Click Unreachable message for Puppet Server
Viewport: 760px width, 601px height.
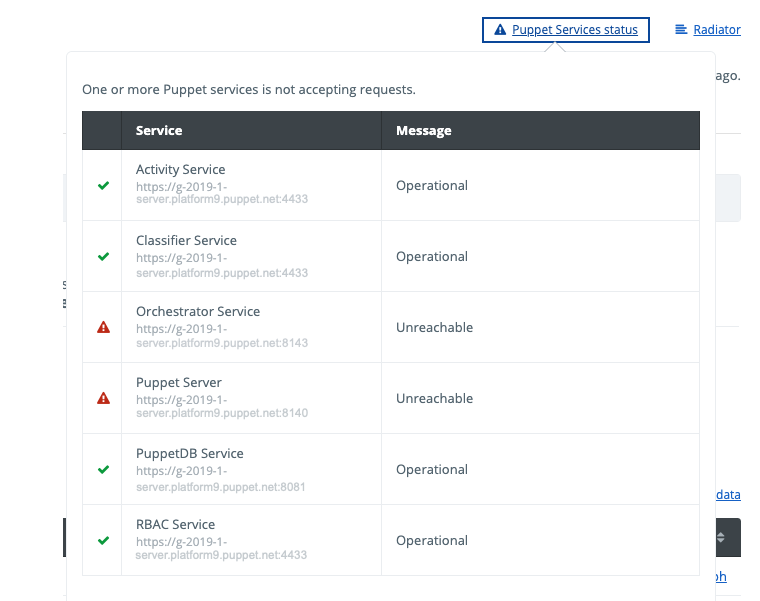pos(434,398)
